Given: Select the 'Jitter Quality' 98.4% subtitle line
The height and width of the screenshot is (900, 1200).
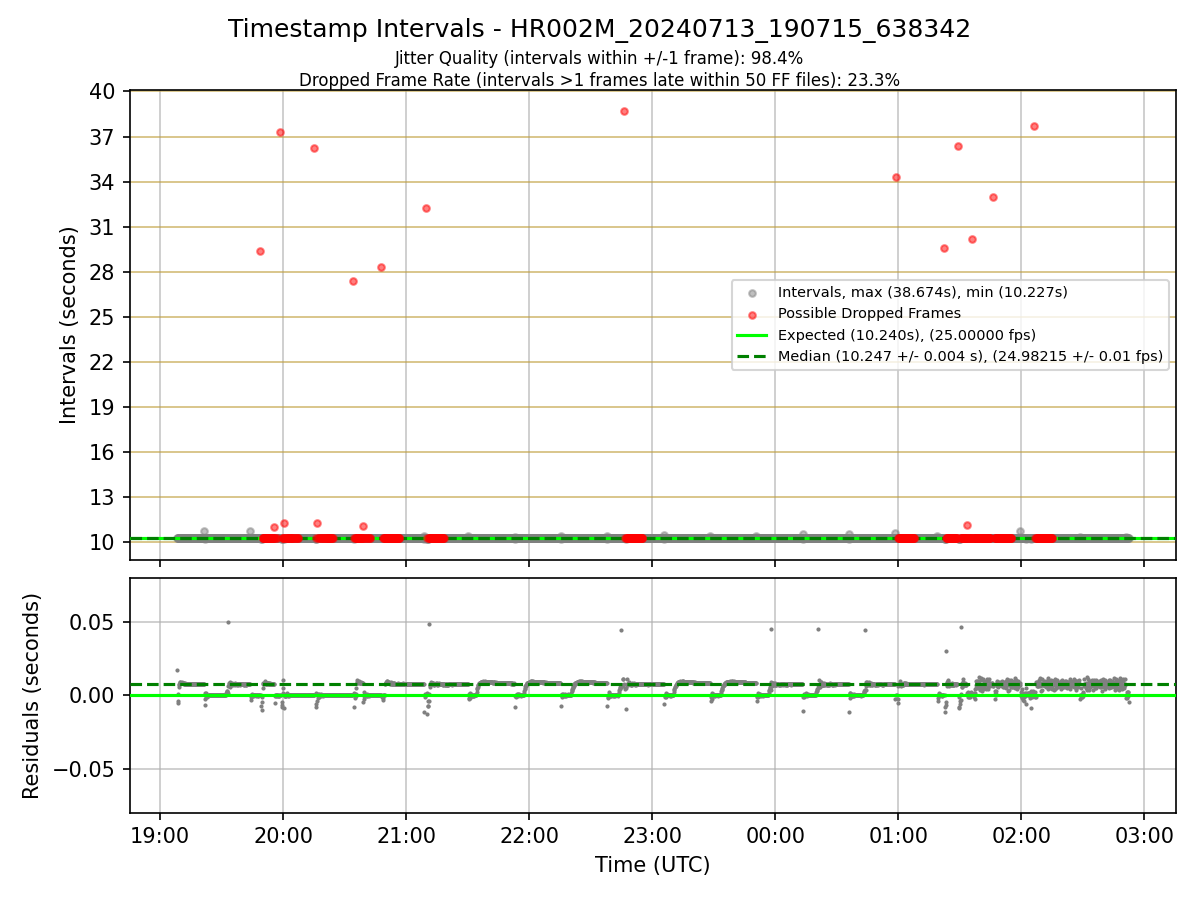Looking at the screenshot, I should pos(599,58).
